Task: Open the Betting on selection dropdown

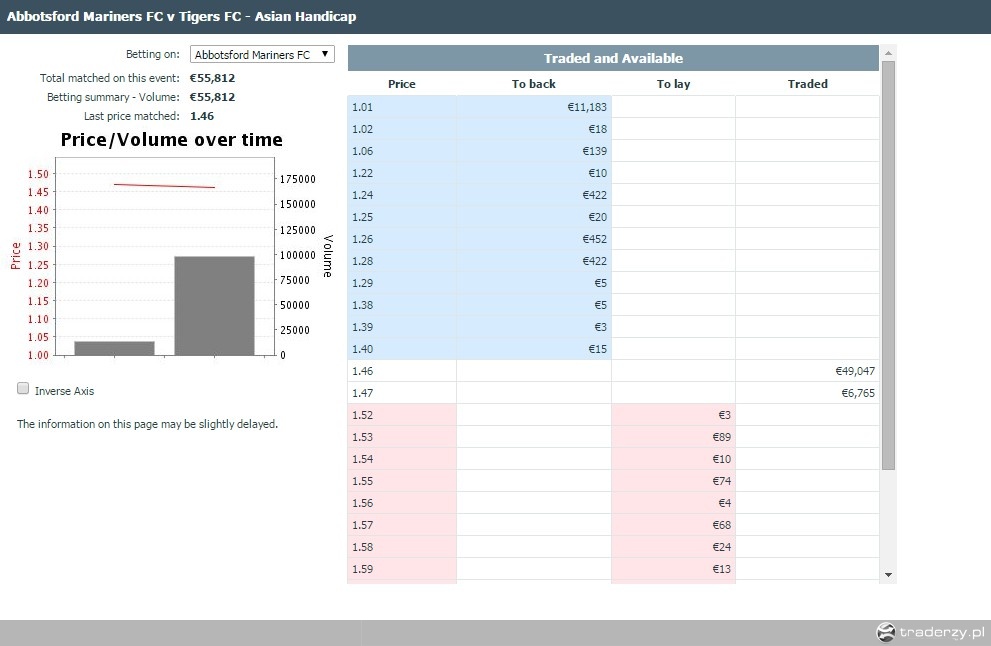Action: 262,54
